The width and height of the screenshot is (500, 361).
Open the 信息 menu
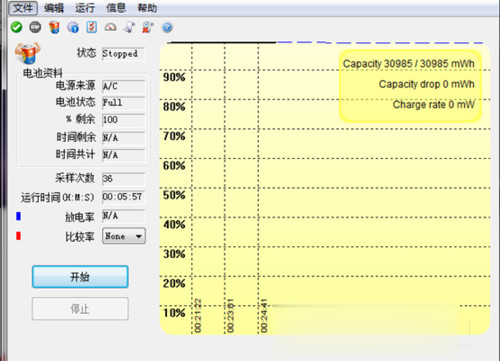[116, 8]
